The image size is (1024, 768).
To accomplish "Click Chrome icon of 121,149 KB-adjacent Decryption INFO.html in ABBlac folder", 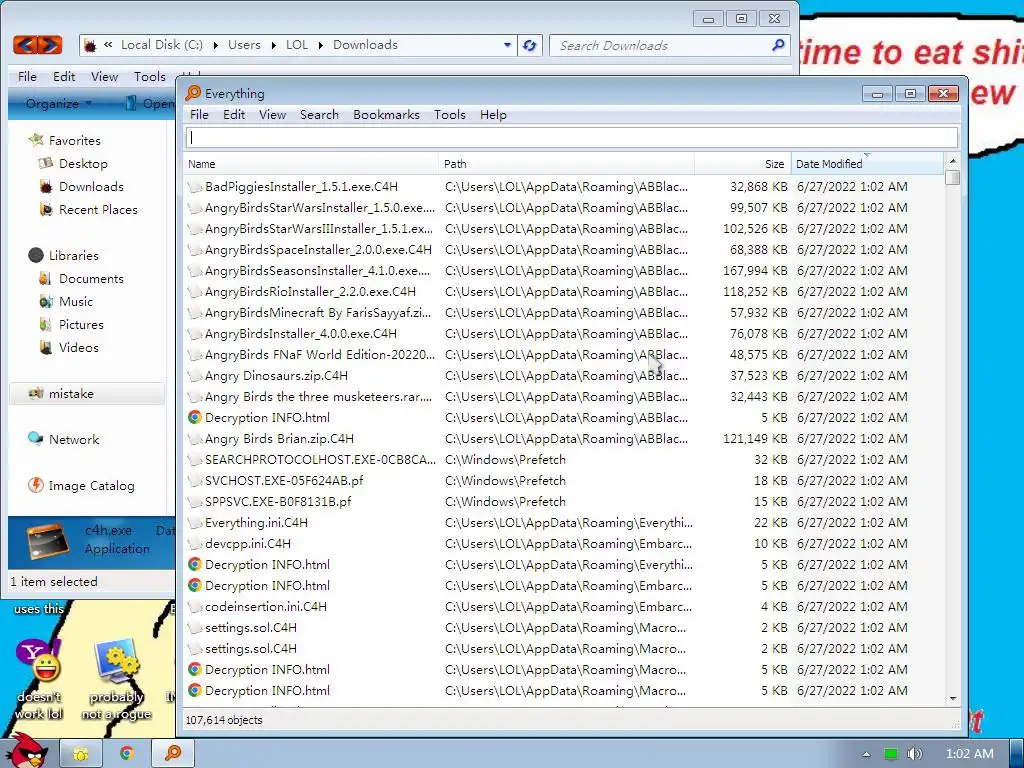I will point(195,417).
